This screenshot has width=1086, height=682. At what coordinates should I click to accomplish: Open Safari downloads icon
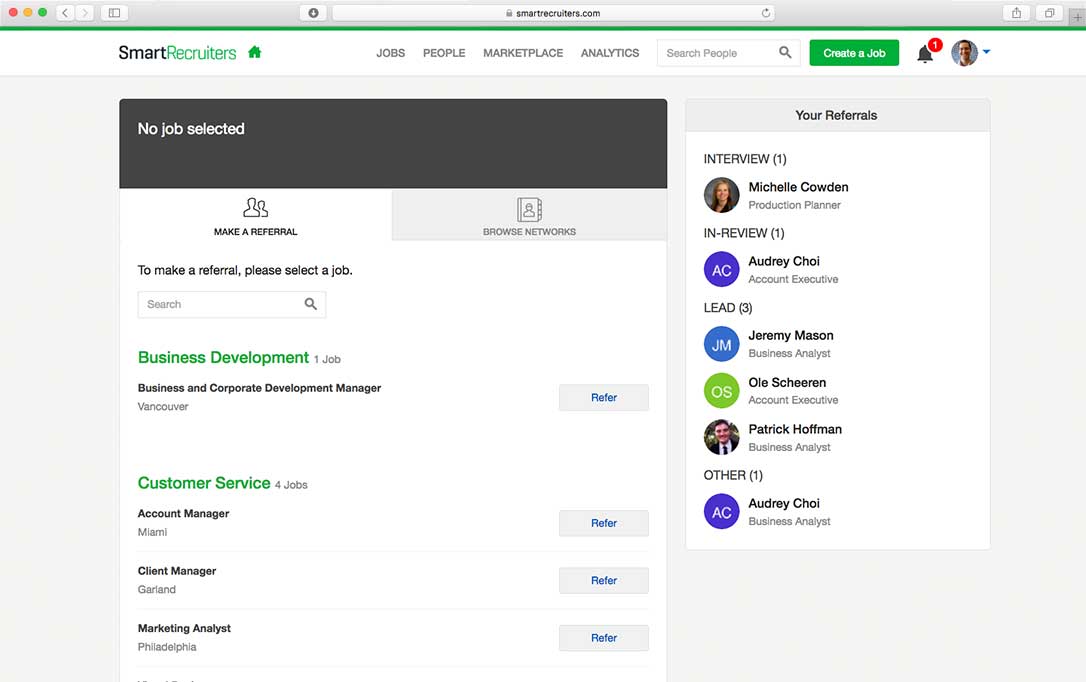313,13
